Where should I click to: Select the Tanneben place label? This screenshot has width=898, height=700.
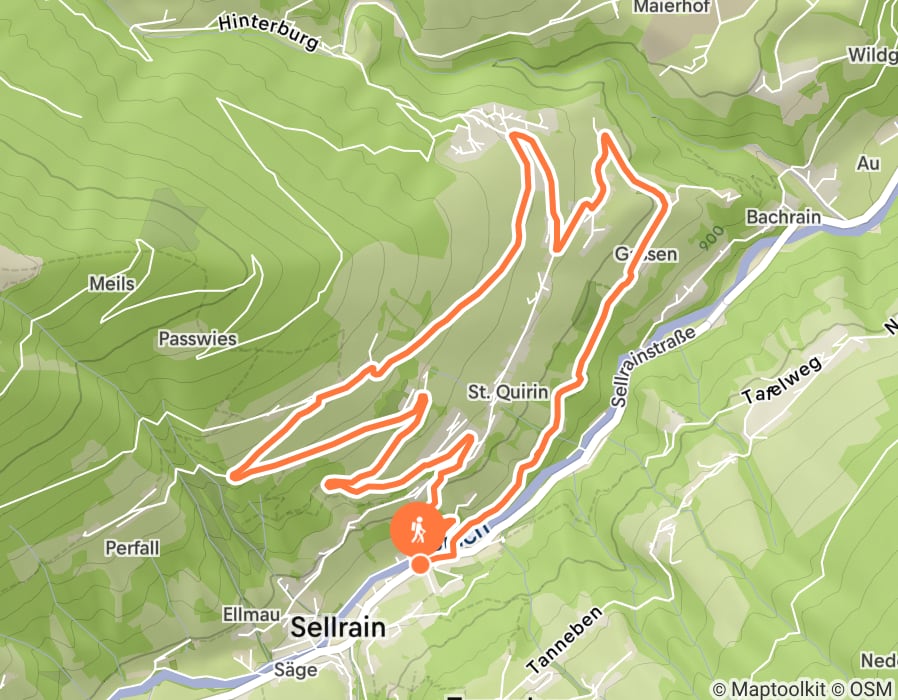pos(564,639)
